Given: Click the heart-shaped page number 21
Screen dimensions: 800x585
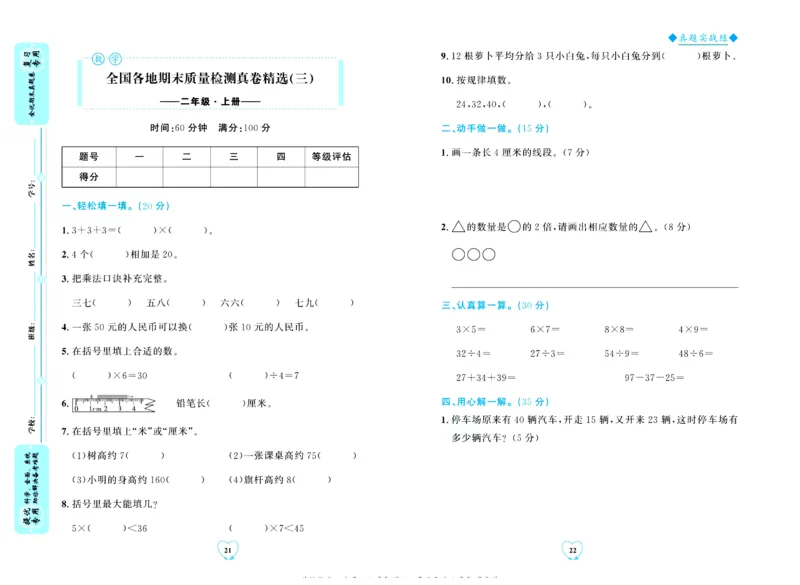Looking at the screenshot, I should [228, 549].
